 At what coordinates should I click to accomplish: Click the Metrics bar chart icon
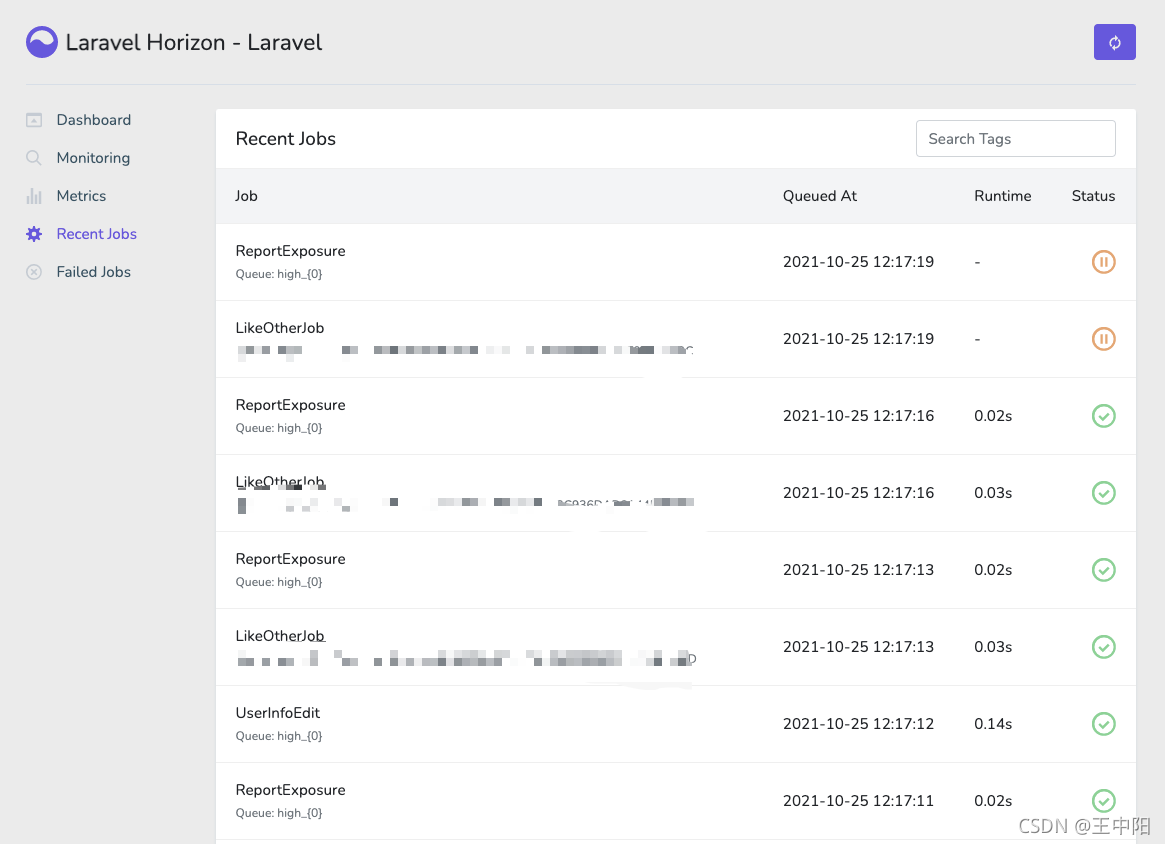(x=34, y=195)
